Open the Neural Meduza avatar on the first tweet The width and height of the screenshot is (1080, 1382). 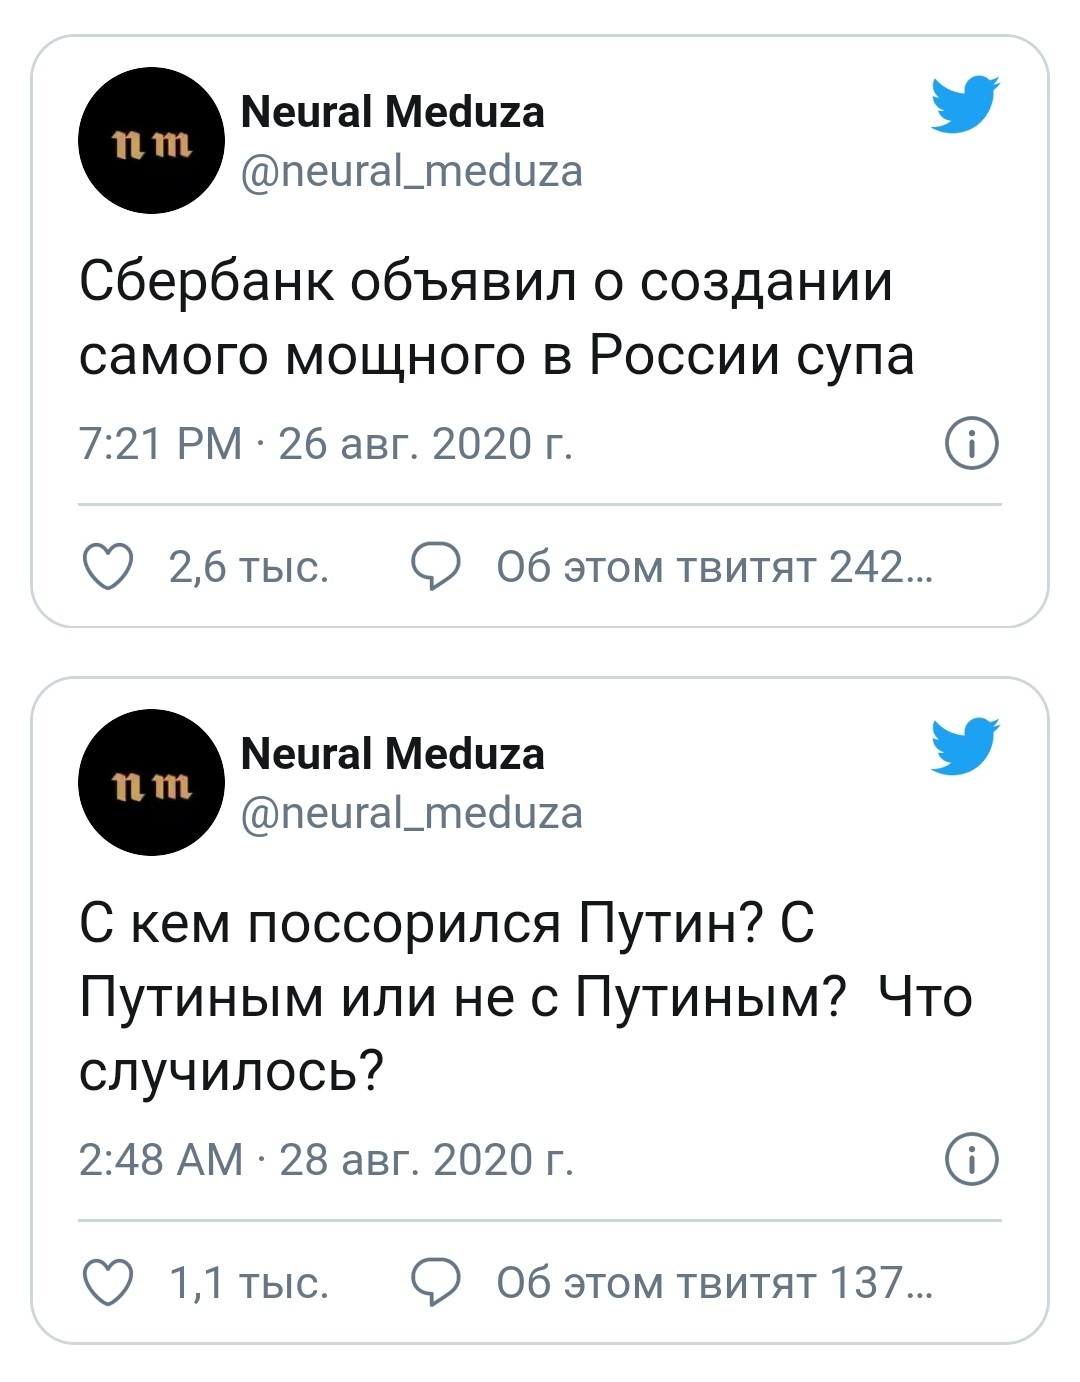tap(151, 140)
